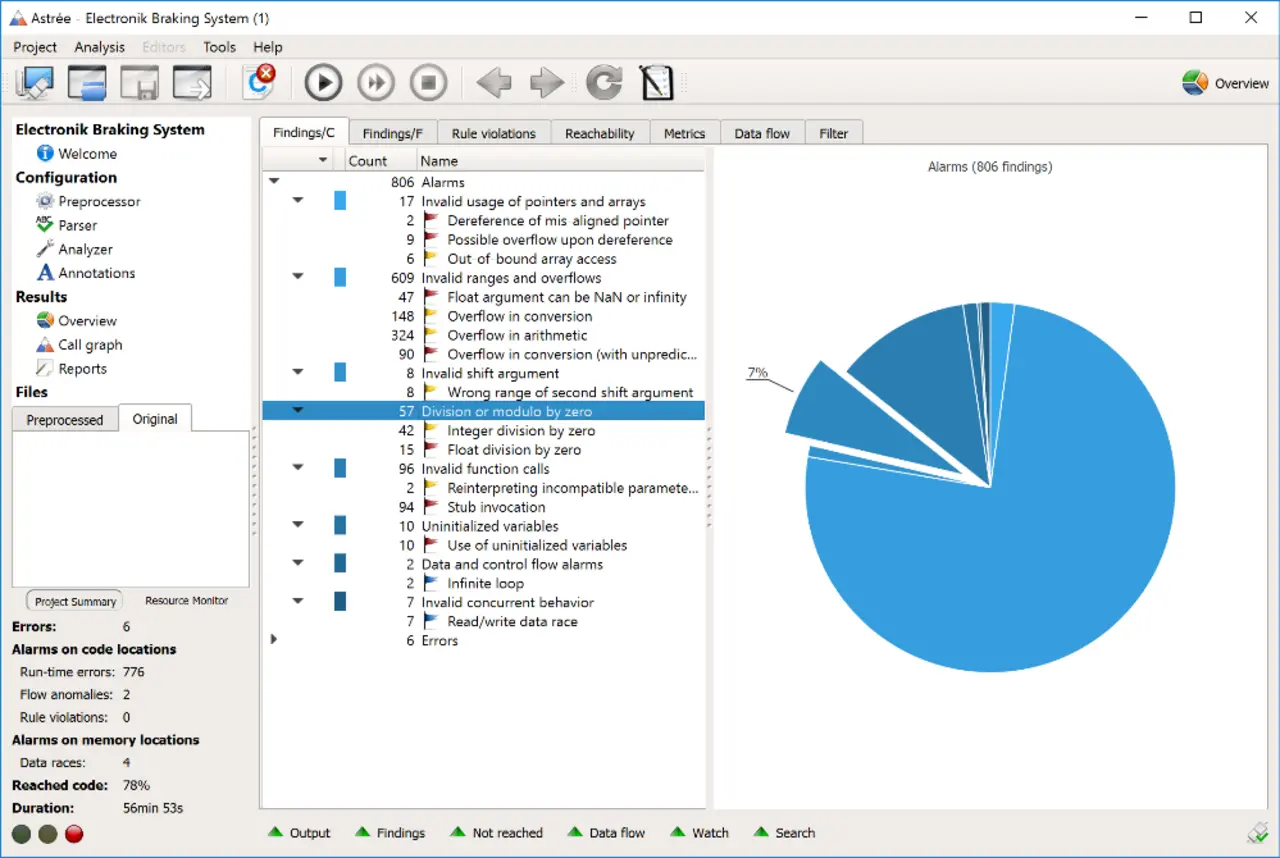Collapse Division or modulo by zero node
Screen dimensions: 1280x858
[x=297, y=410]
